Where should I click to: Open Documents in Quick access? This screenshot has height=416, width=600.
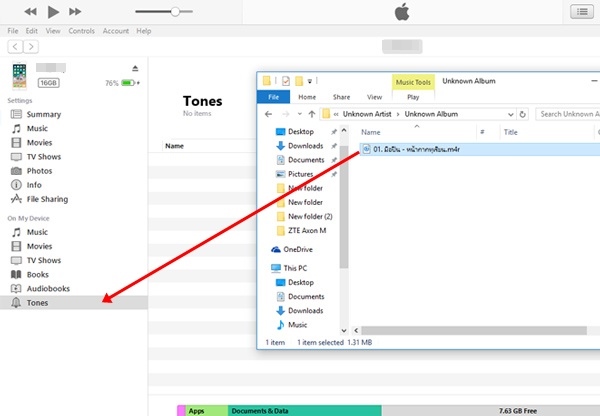(x=306, y=160)
